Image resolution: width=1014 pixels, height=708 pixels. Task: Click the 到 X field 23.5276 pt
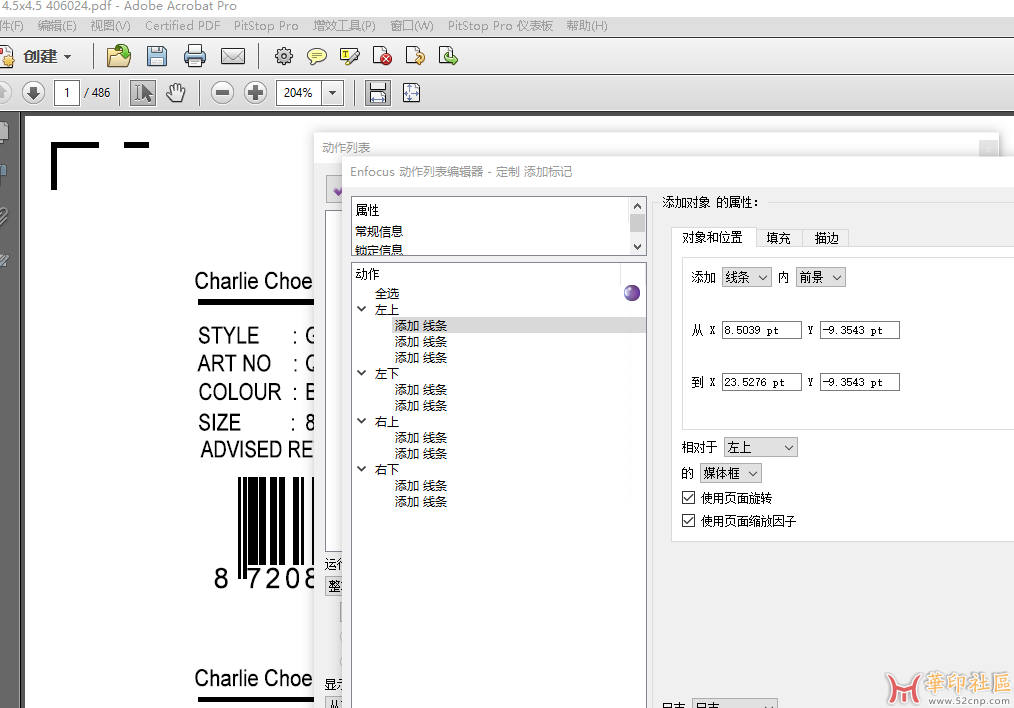tap(761, 382)
